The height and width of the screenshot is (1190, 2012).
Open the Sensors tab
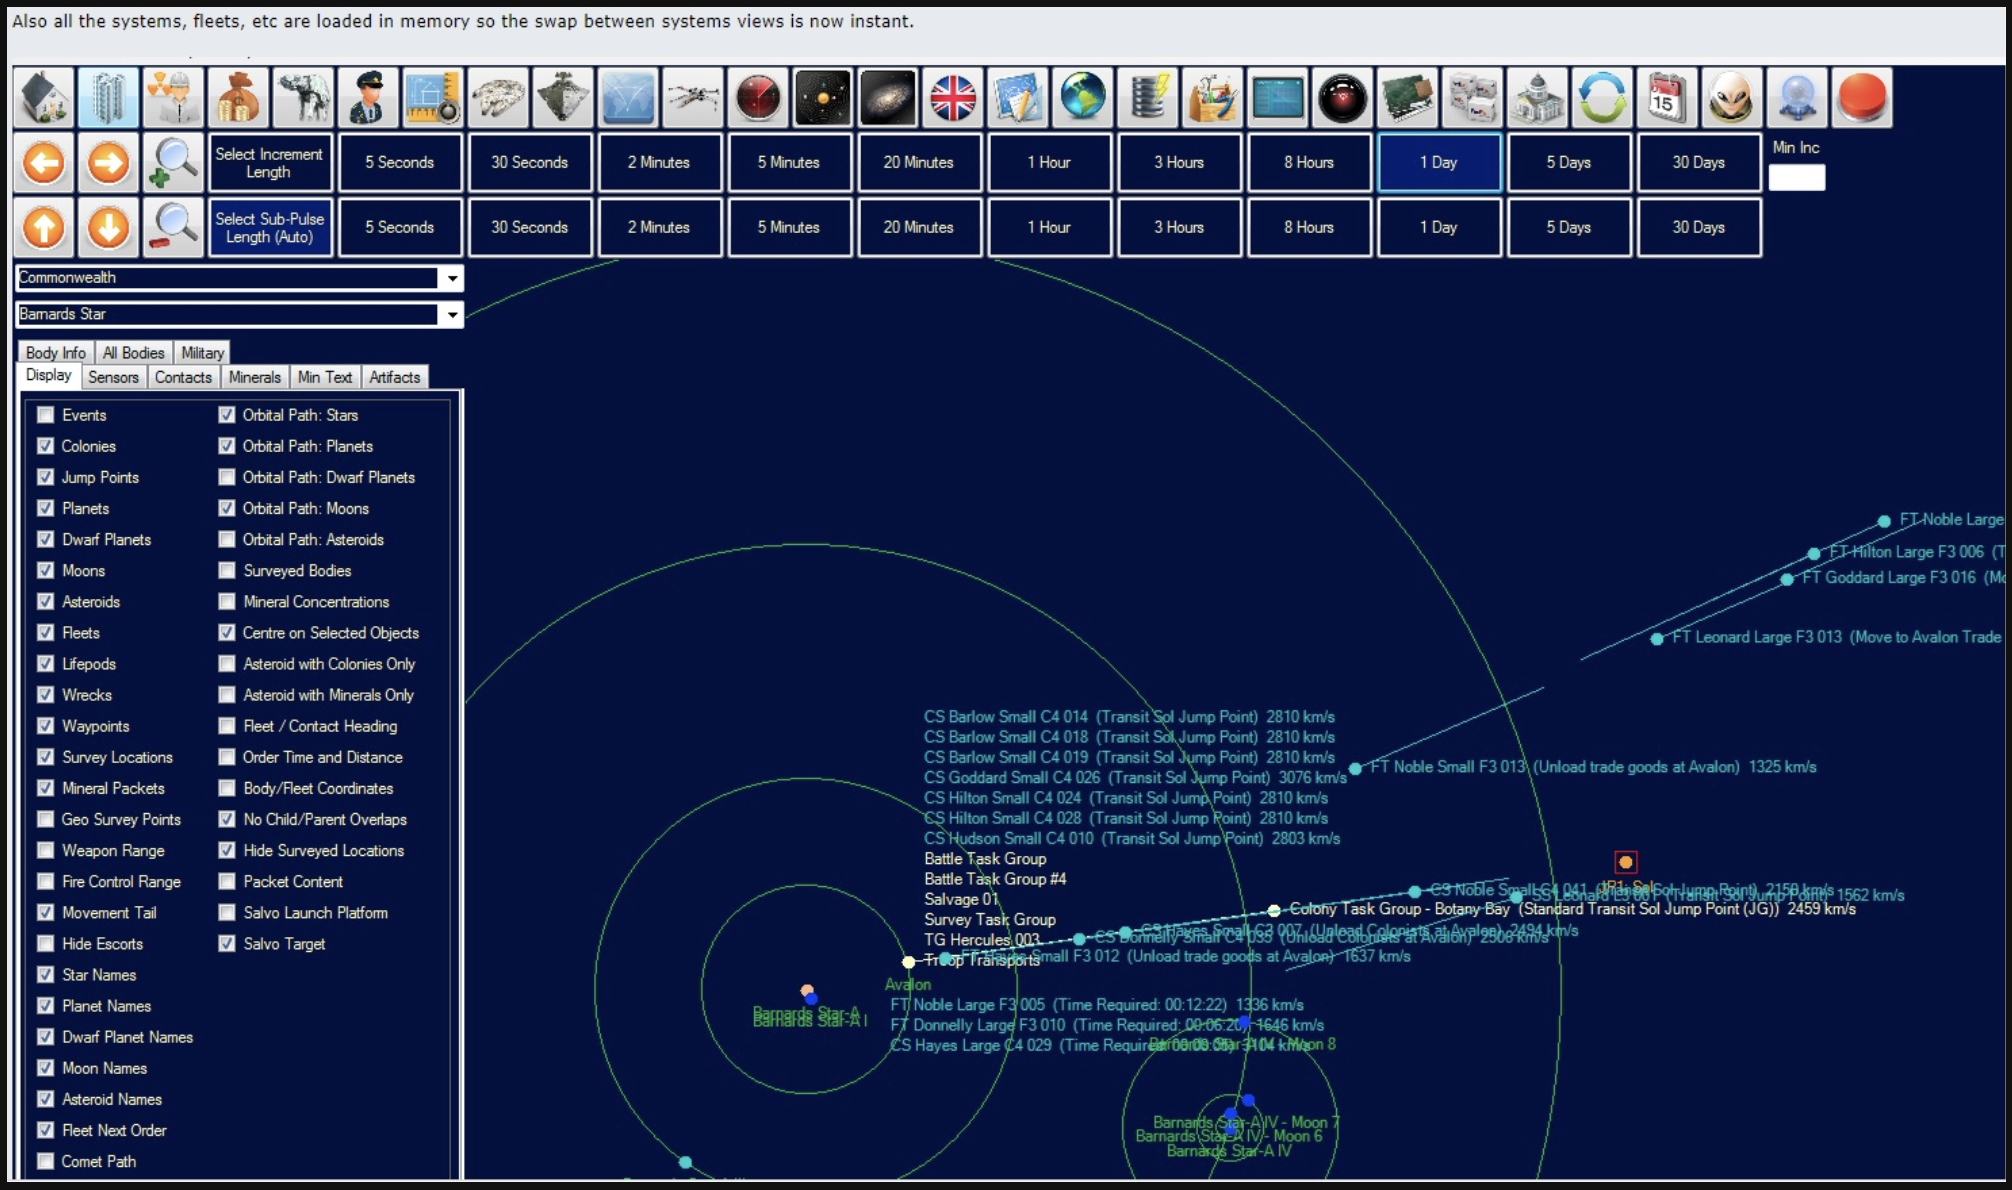(113, 377)
